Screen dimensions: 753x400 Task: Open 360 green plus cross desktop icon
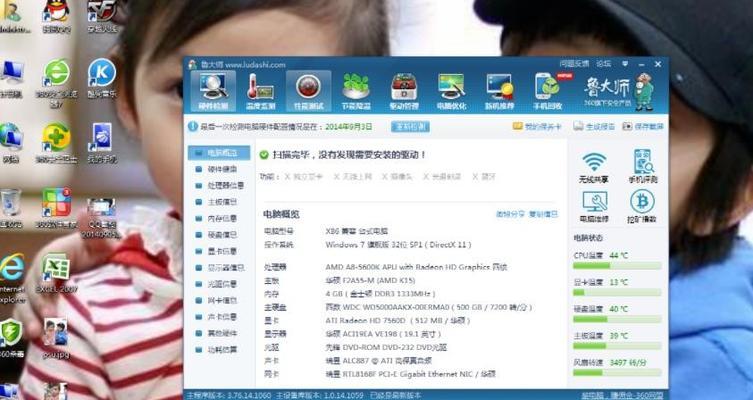[x=56, y=143]
